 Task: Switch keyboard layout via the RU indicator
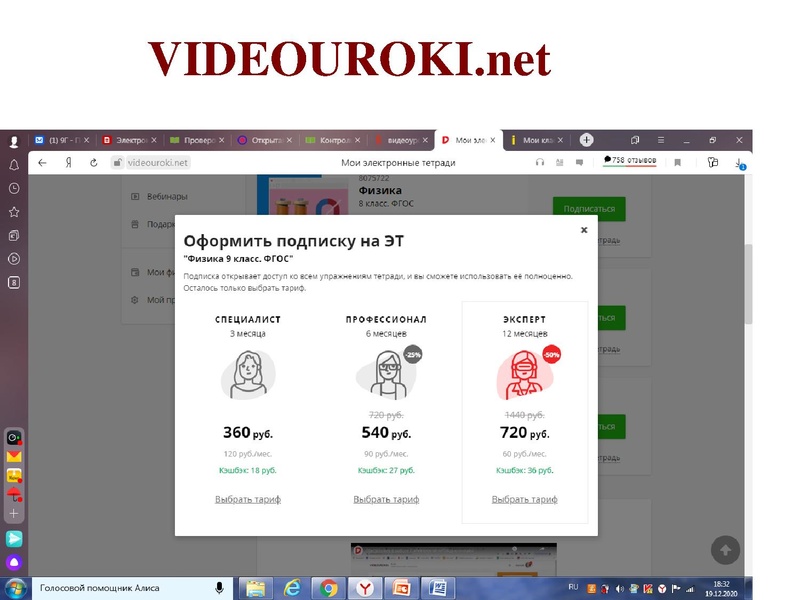(573, 588)
